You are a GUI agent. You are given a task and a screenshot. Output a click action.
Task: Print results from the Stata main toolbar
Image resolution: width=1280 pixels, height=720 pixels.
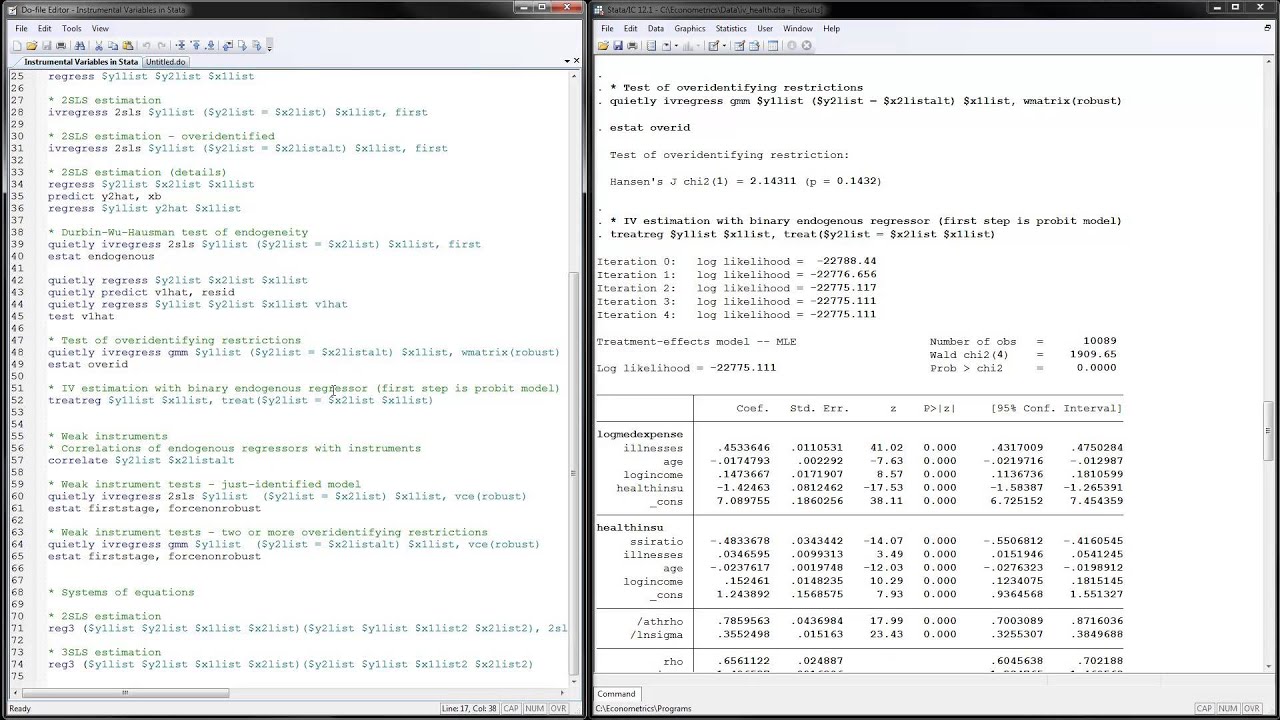pos(632,45)
